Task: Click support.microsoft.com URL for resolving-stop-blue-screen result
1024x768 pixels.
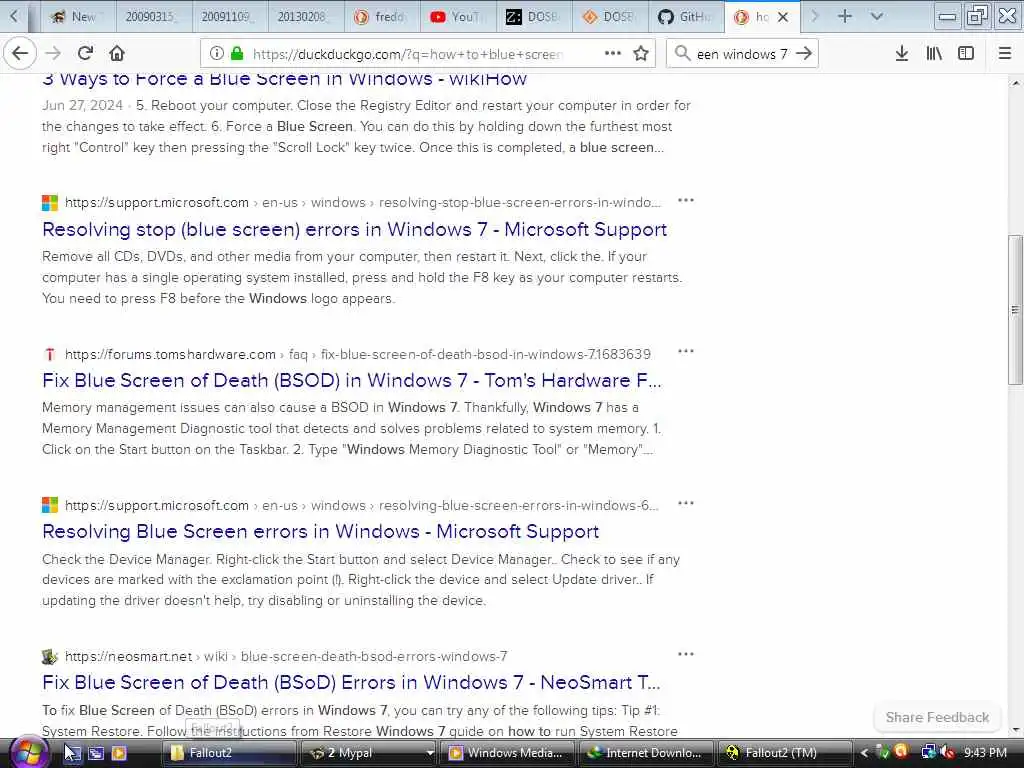Action: coord(362,202)
